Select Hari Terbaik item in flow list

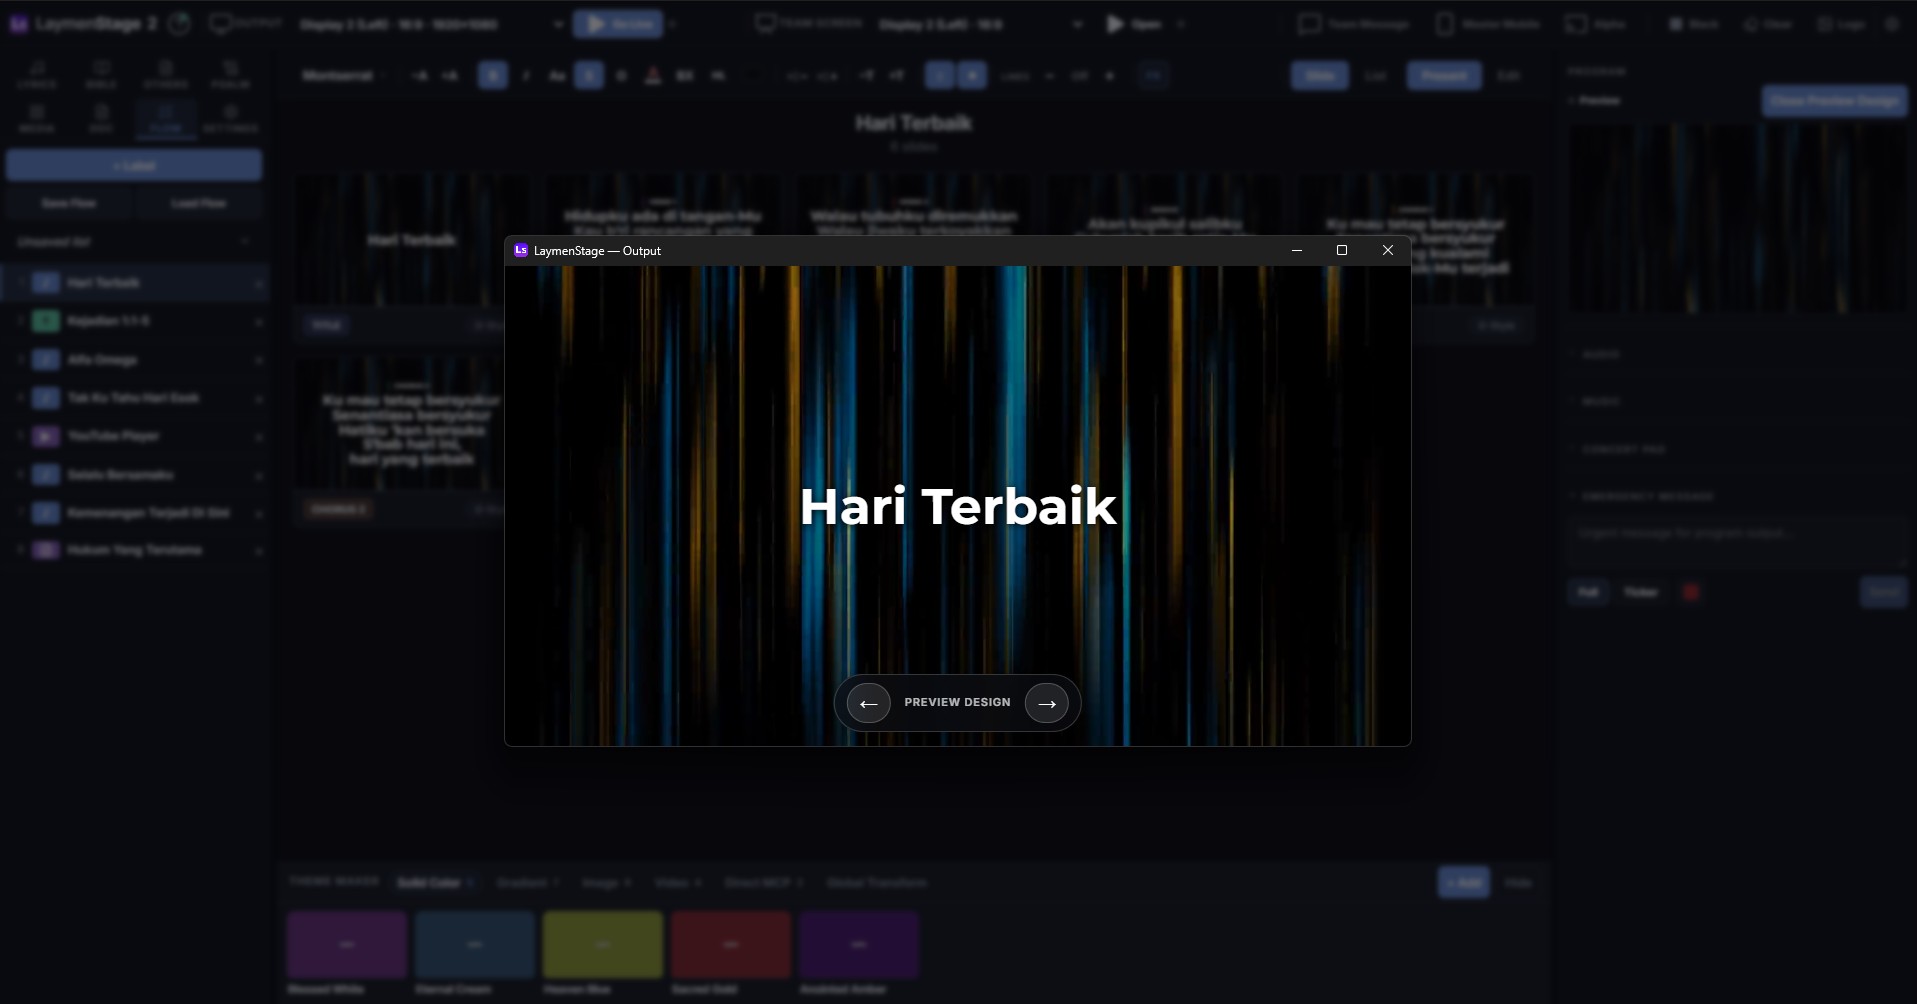click(x=135, y=283)
